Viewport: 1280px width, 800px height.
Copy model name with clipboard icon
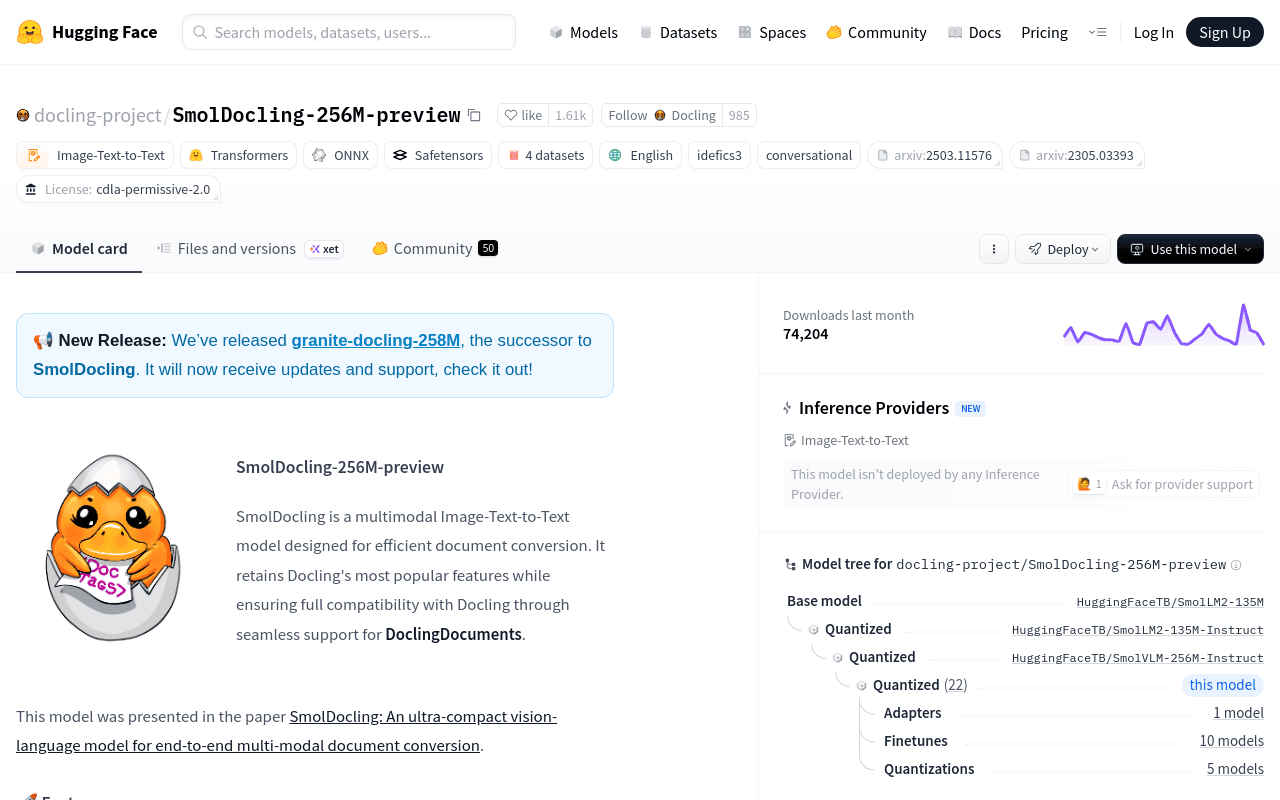pyautogui.click(x=474, y=115)
